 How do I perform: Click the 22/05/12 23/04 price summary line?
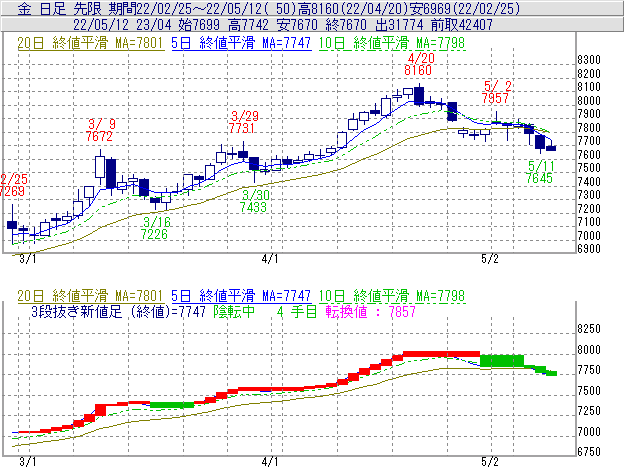click(283, 25)
